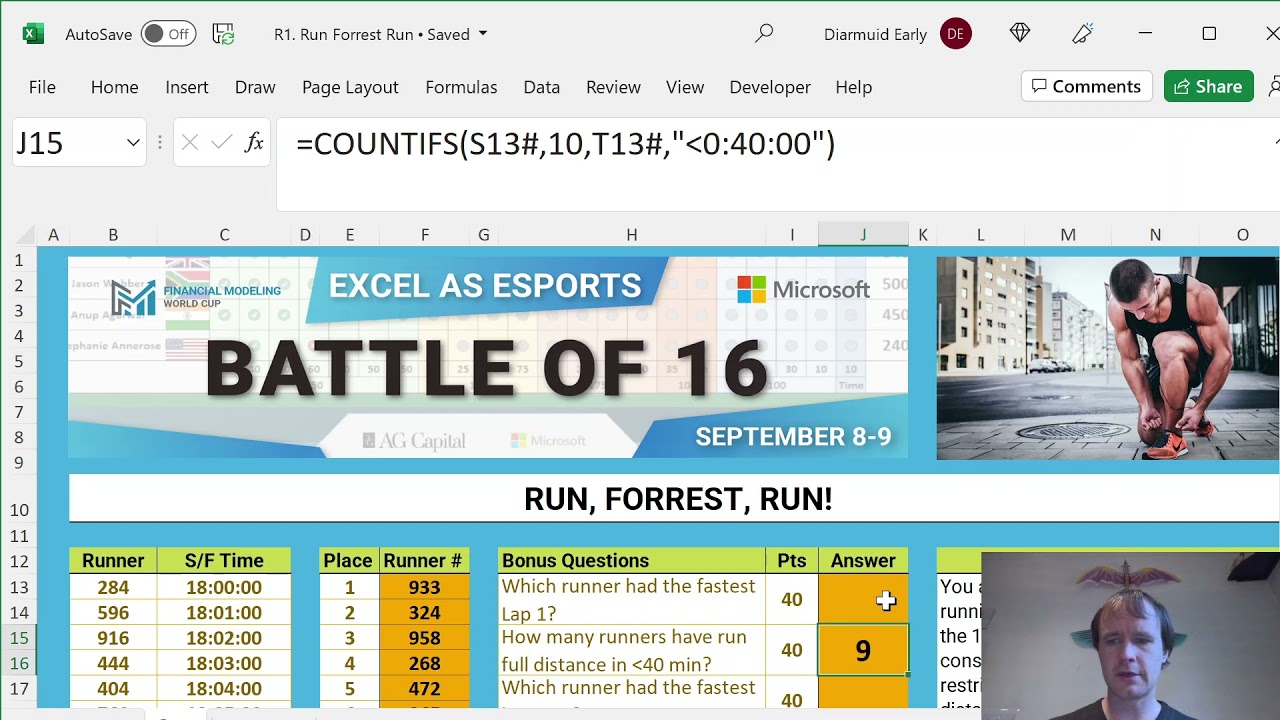
Task: Click the Battle of 16 banner image
Action: [x=488, y=358]
